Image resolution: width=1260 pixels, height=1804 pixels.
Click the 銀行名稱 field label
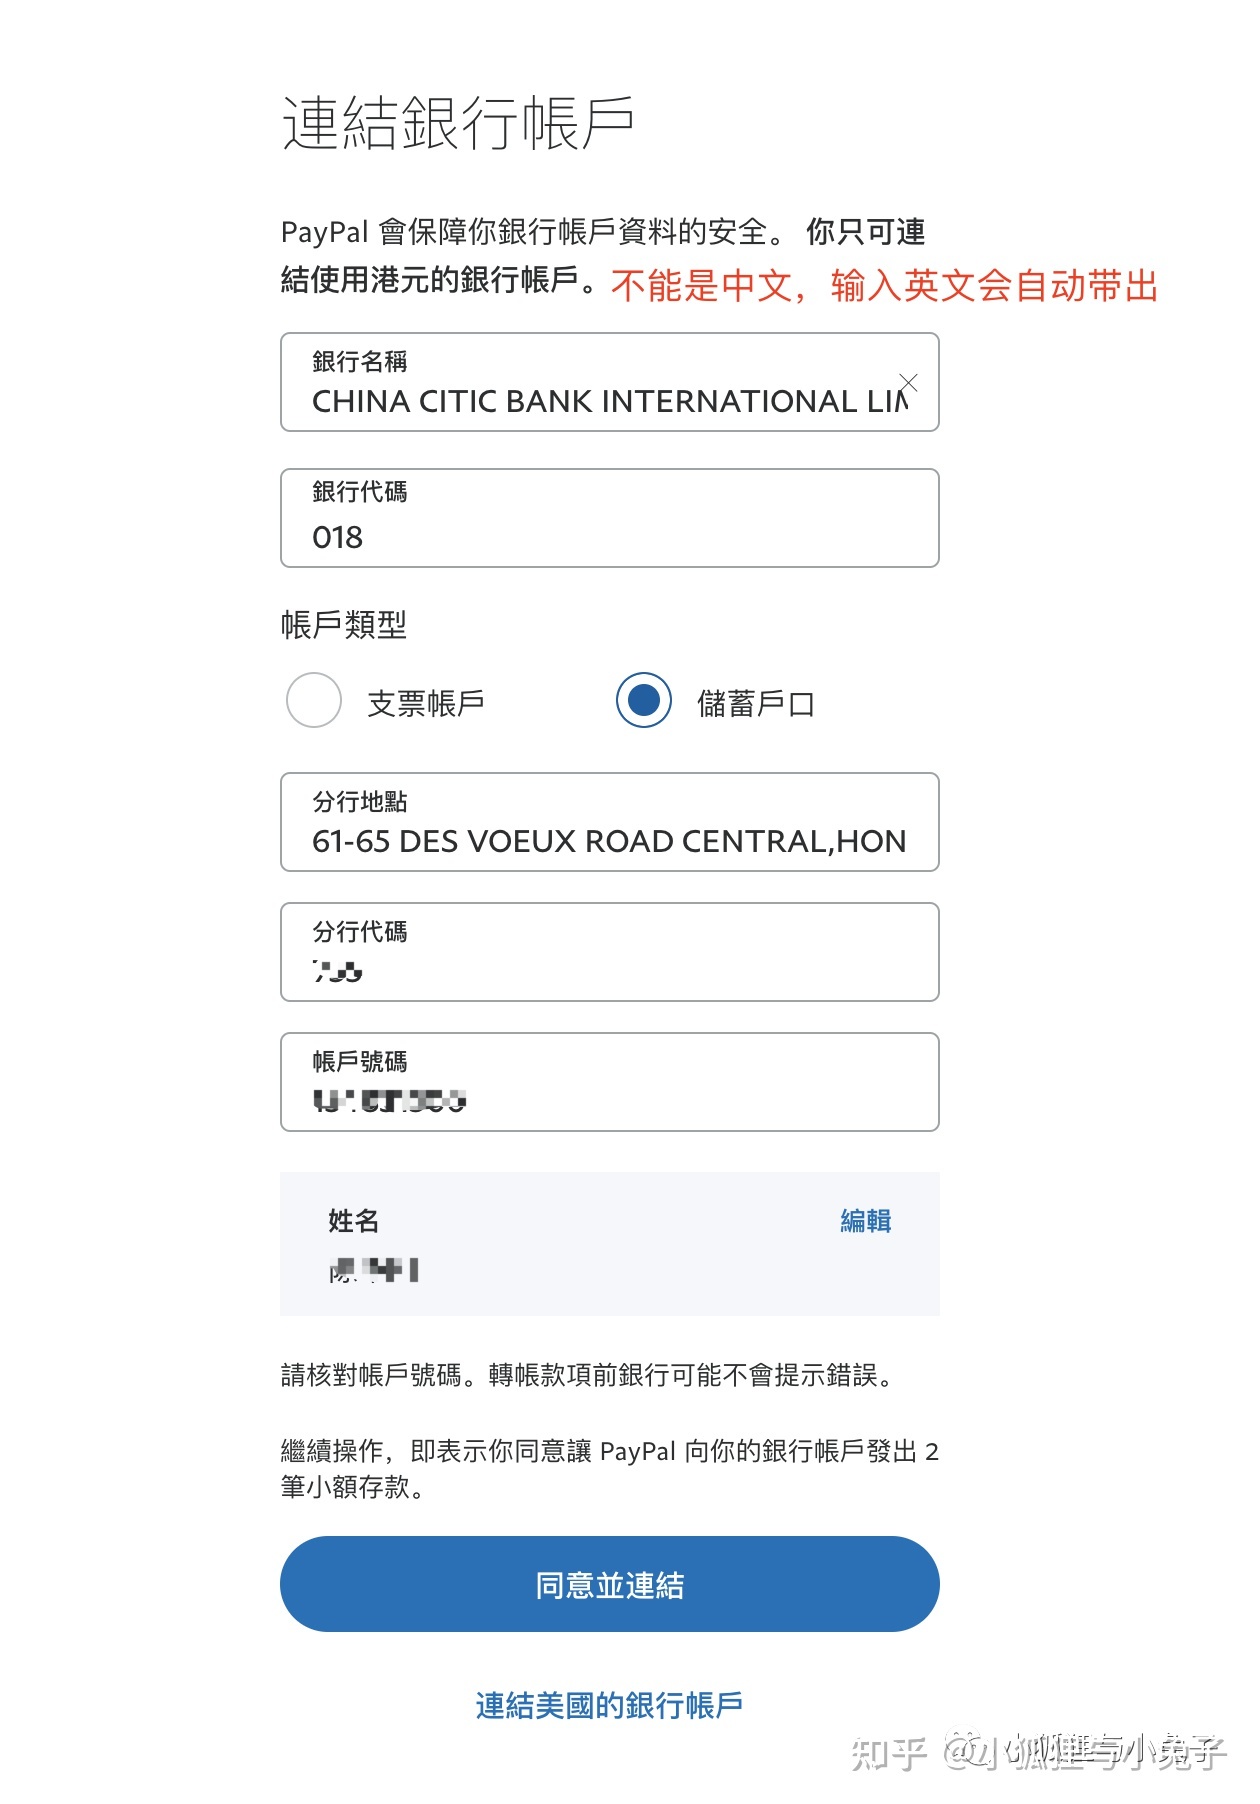[x=360, y=361]
